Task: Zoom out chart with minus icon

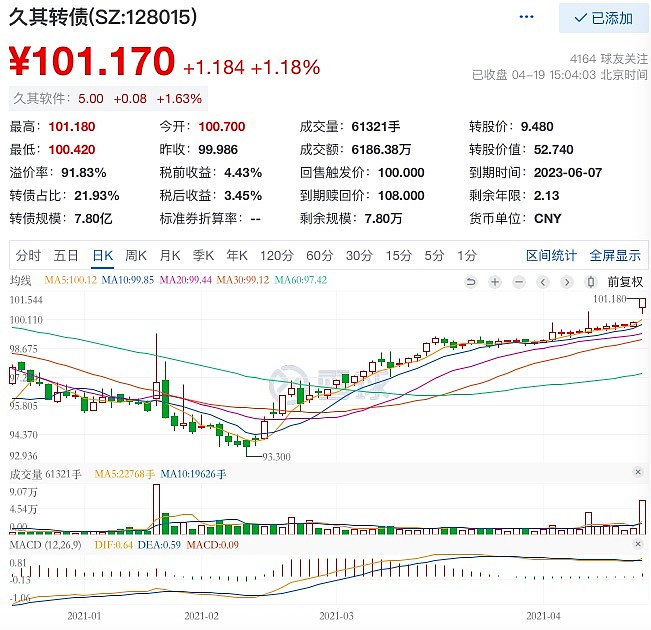Action: pyautogui.click(x=519, y=282)
